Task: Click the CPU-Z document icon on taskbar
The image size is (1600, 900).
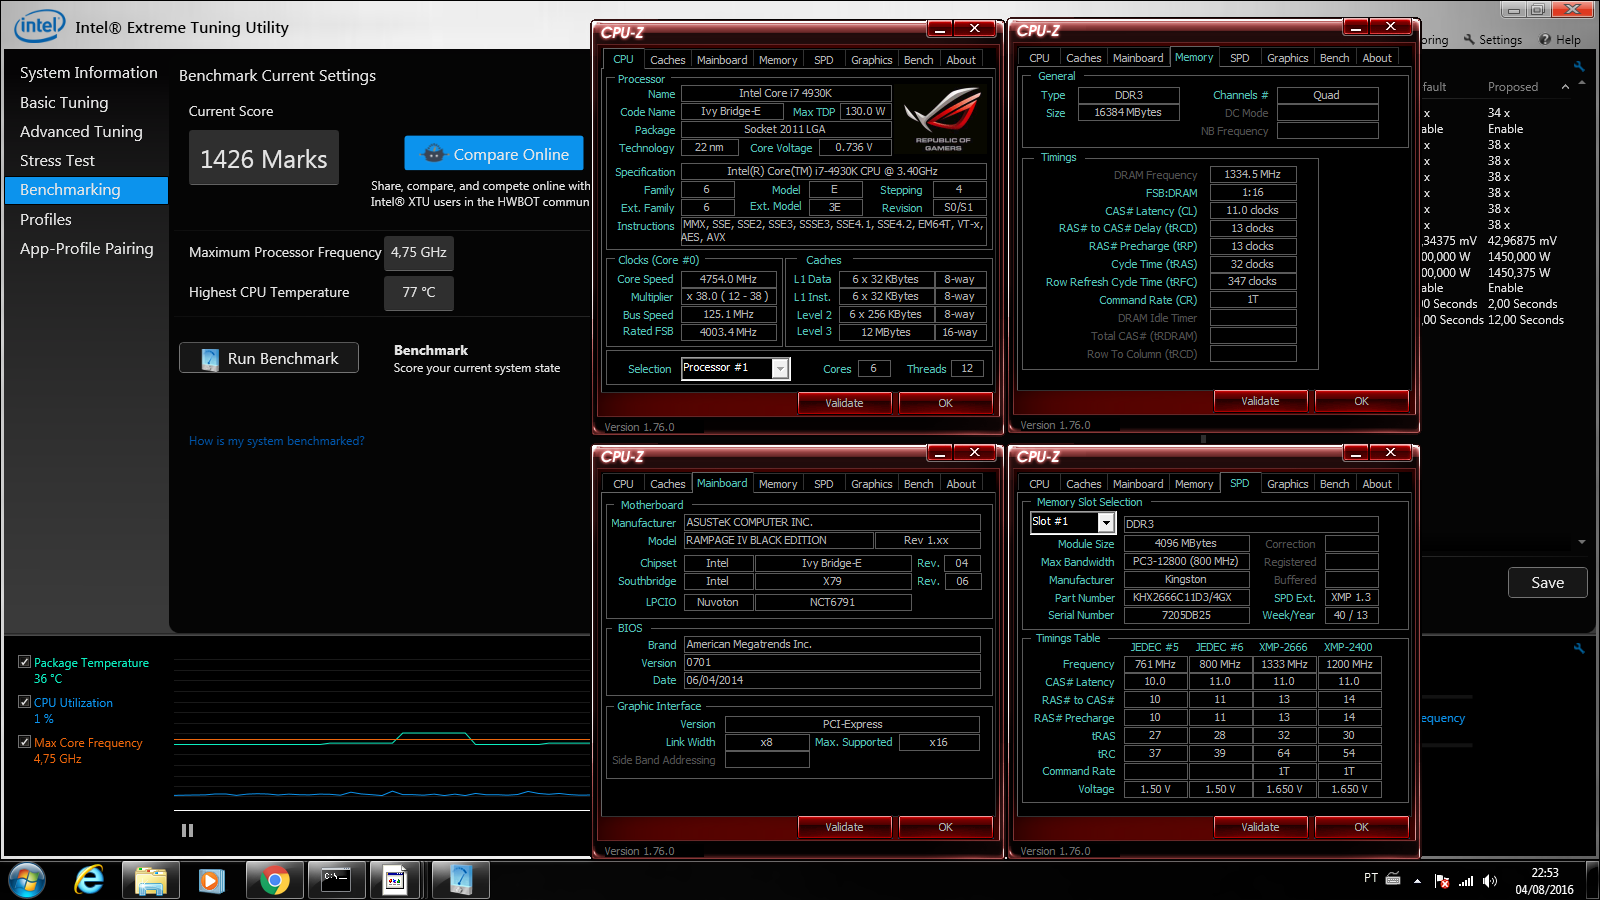Action: click(x=396, y=880)
